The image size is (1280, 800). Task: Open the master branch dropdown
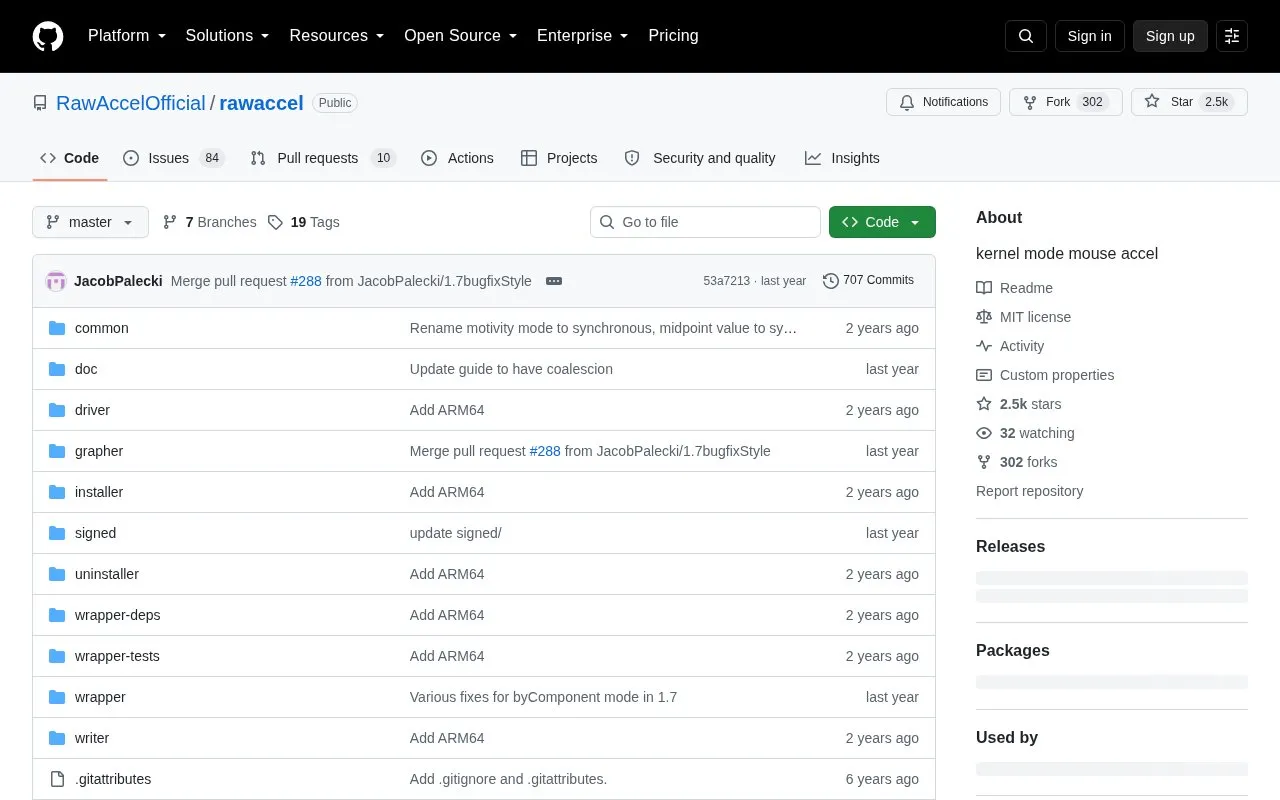point(90,222)
